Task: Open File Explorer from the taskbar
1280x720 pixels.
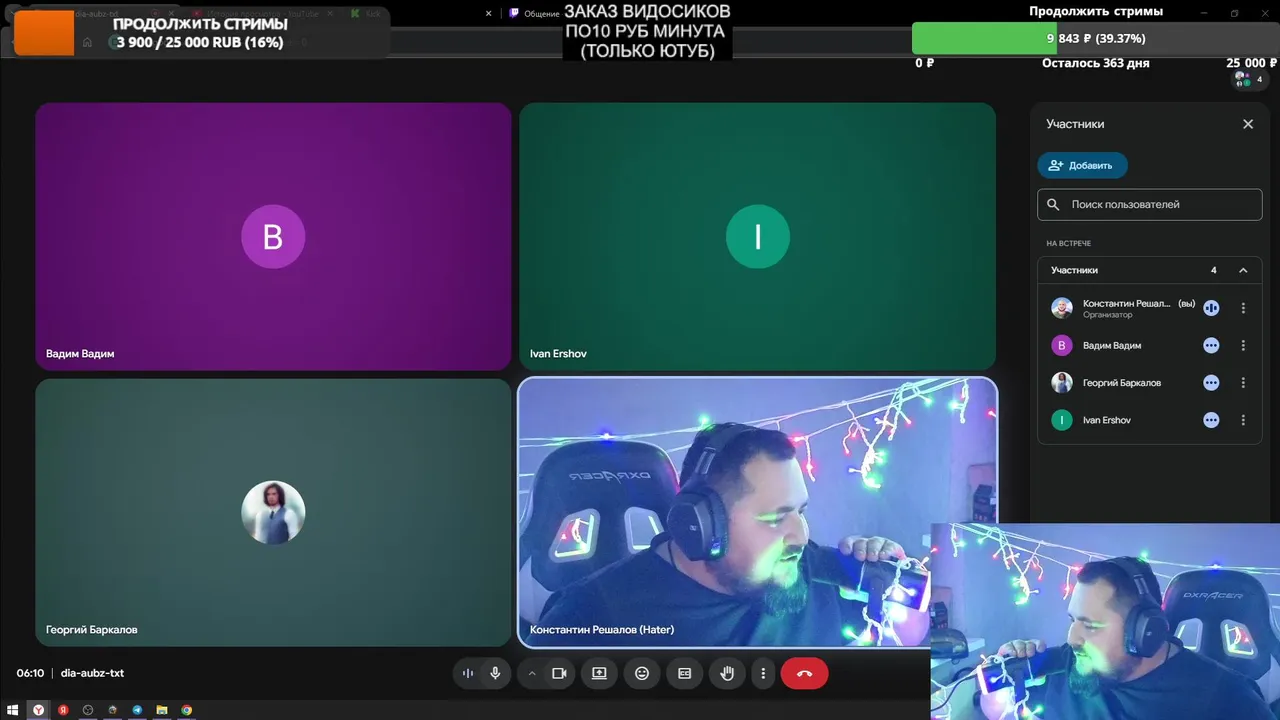Action: (x=162, y=710)
